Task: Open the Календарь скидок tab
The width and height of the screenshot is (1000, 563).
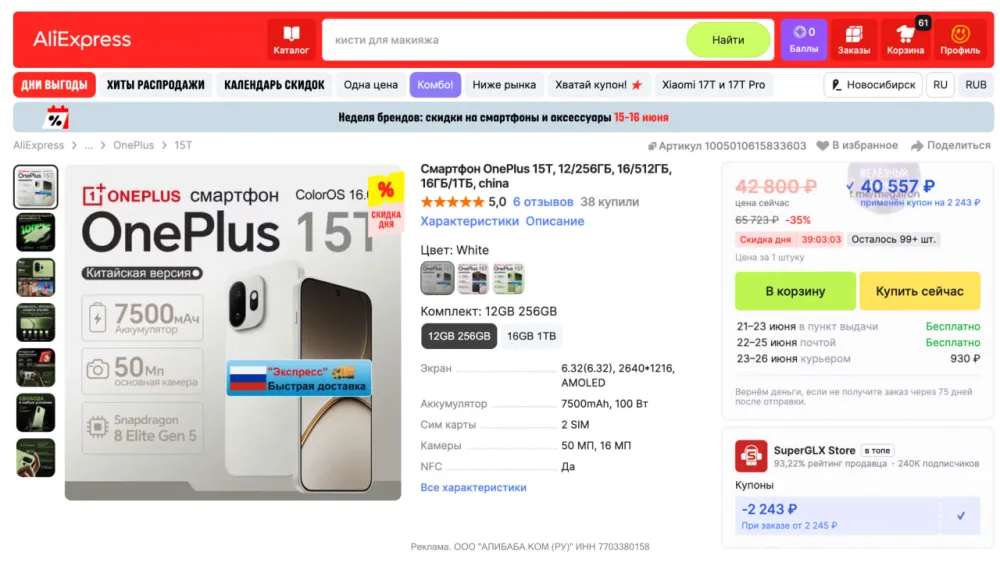Action: point(274,85)
